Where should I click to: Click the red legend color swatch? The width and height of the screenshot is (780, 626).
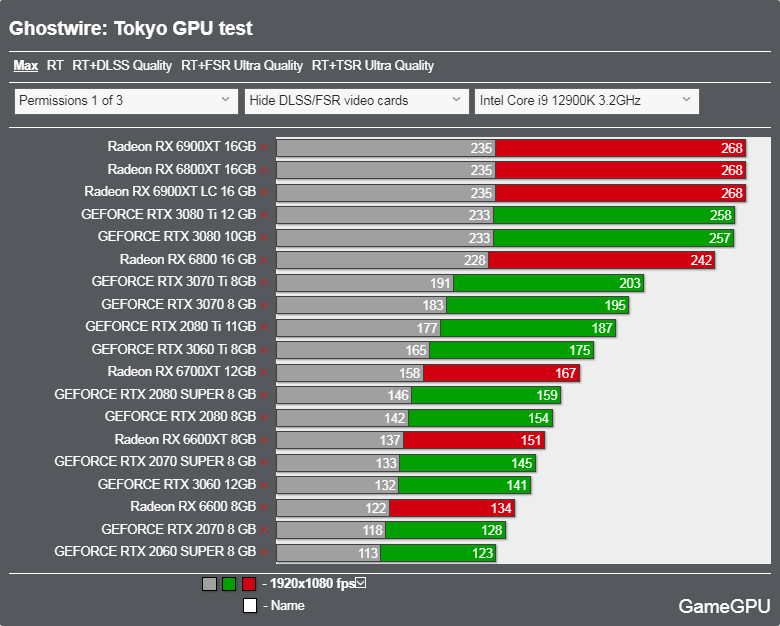coord(249,584)
